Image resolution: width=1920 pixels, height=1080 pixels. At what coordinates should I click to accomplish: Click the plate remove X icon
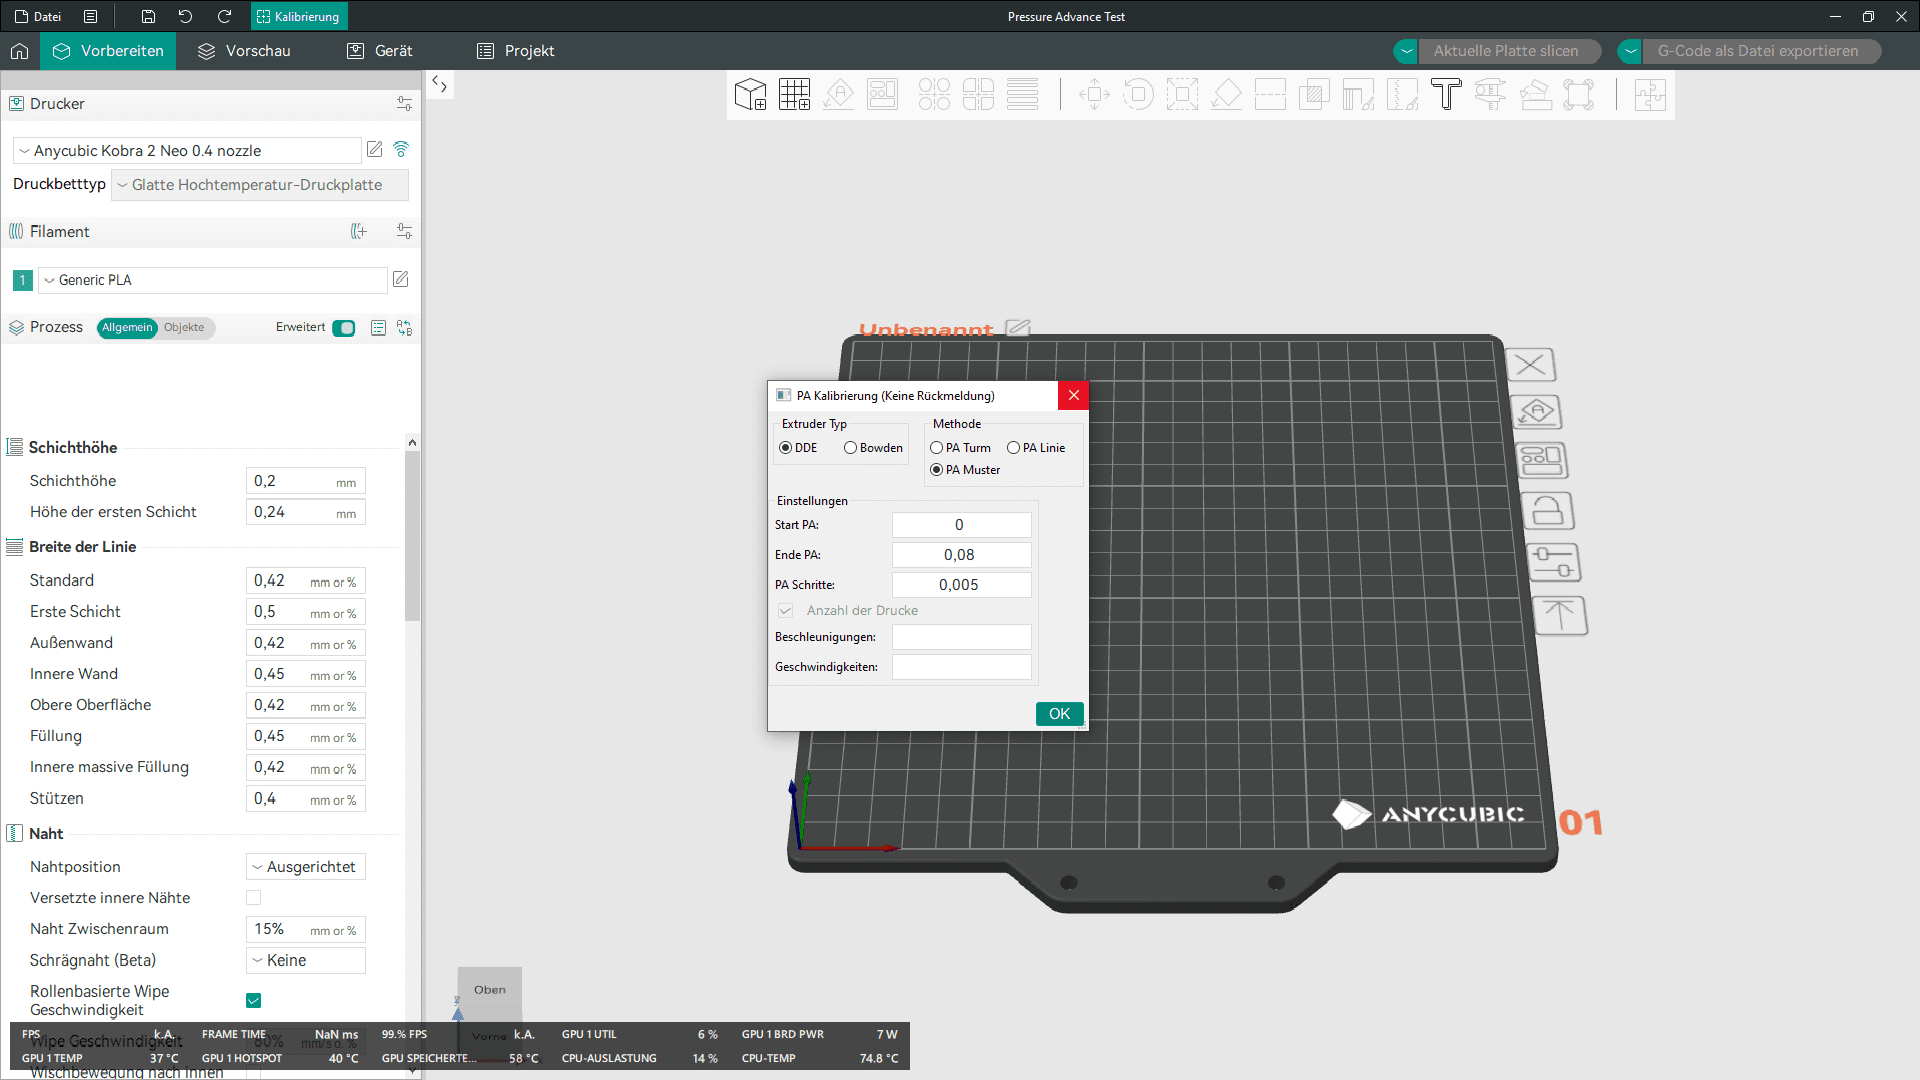coord(1530,365)
